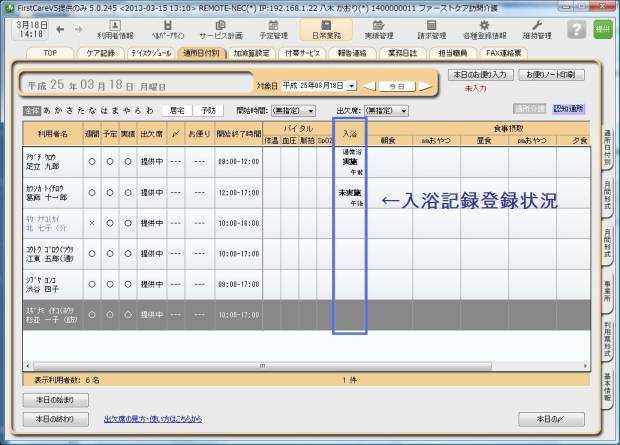Toggle the 居宅 filter button

(x=176, y=110)
